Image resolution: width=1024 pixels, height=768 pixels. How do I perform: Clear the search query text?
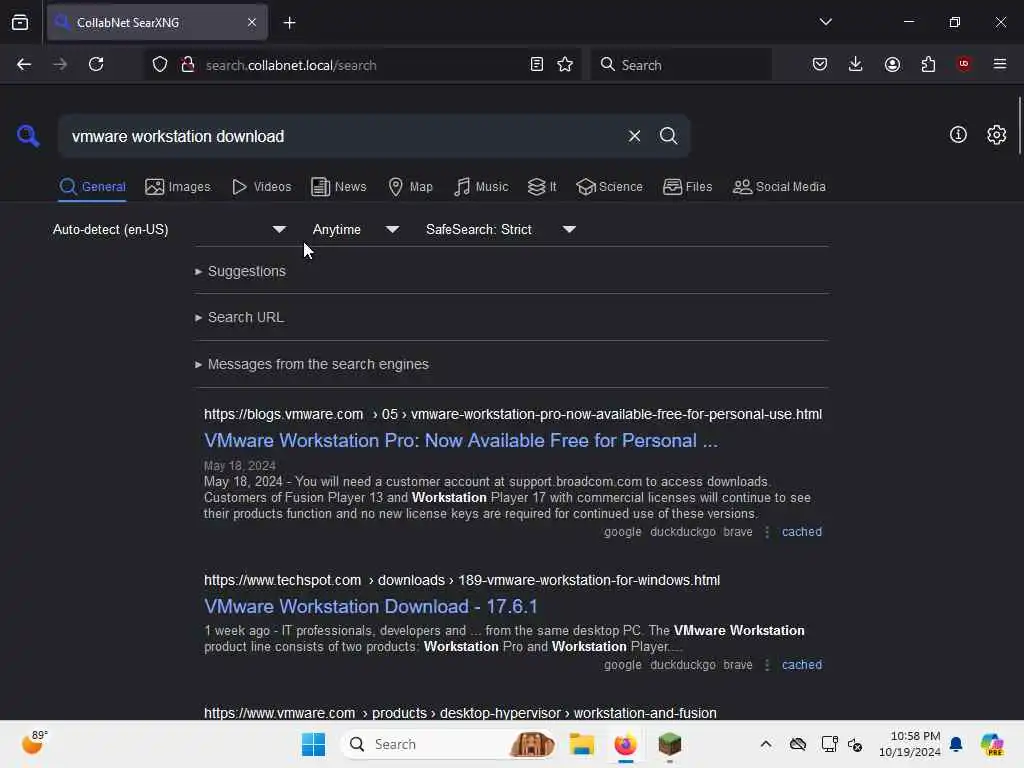(634, 136)
